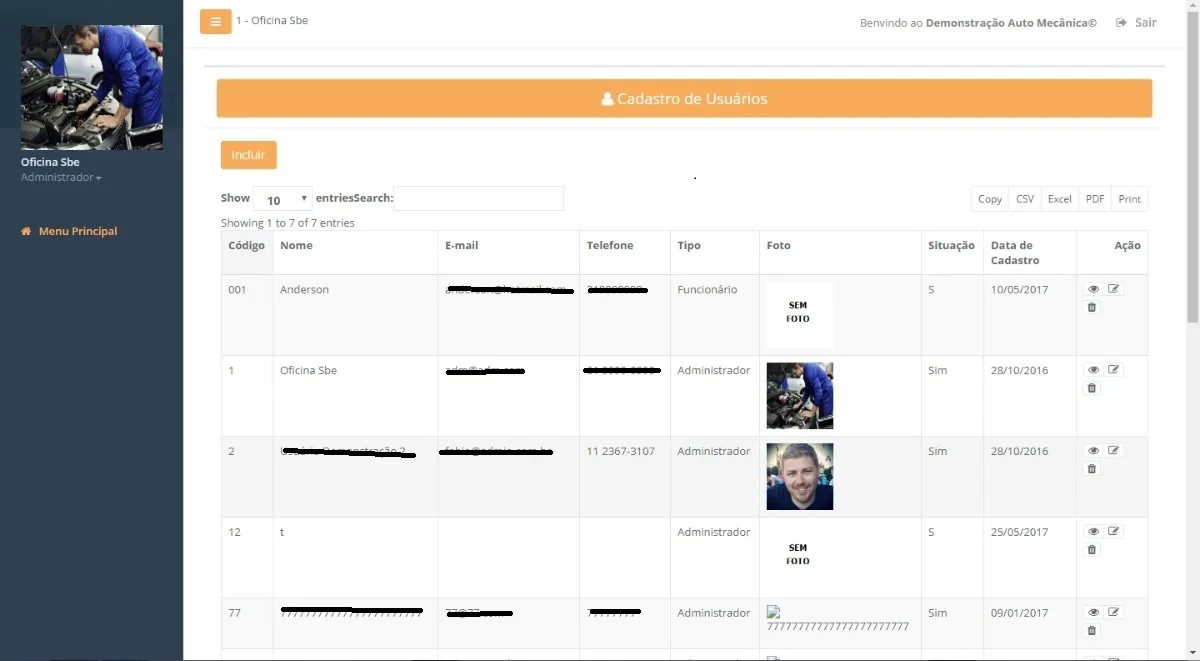Edit the record with código 2
This screenshot has height=661, width=1200.
[x=1114, y=451]
